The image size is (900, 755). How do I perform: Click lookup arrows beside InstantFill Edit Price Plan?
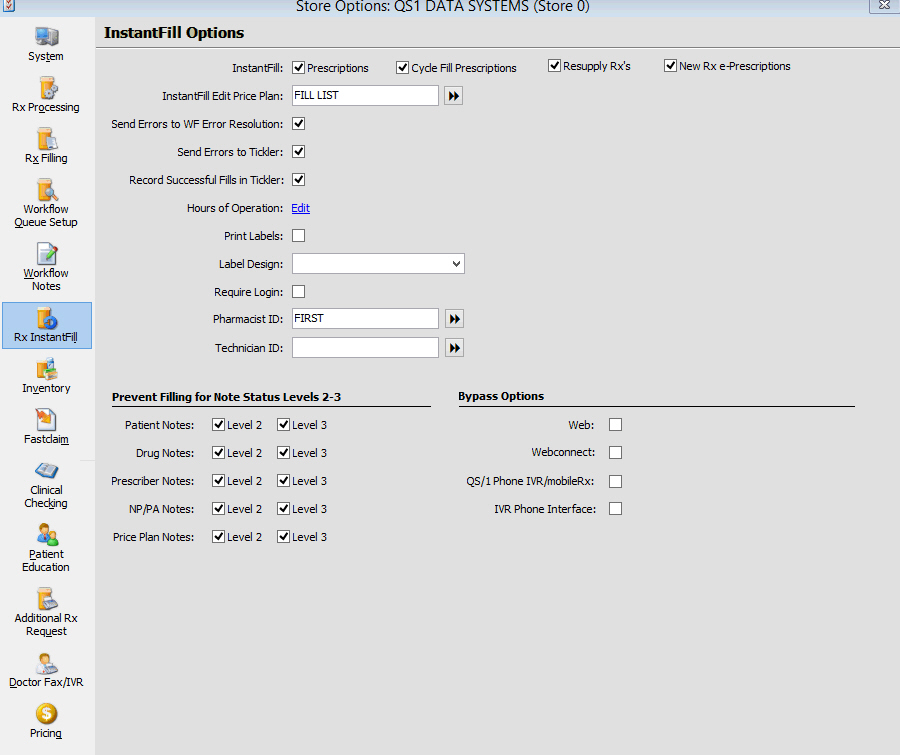click(x=453, y=96)
